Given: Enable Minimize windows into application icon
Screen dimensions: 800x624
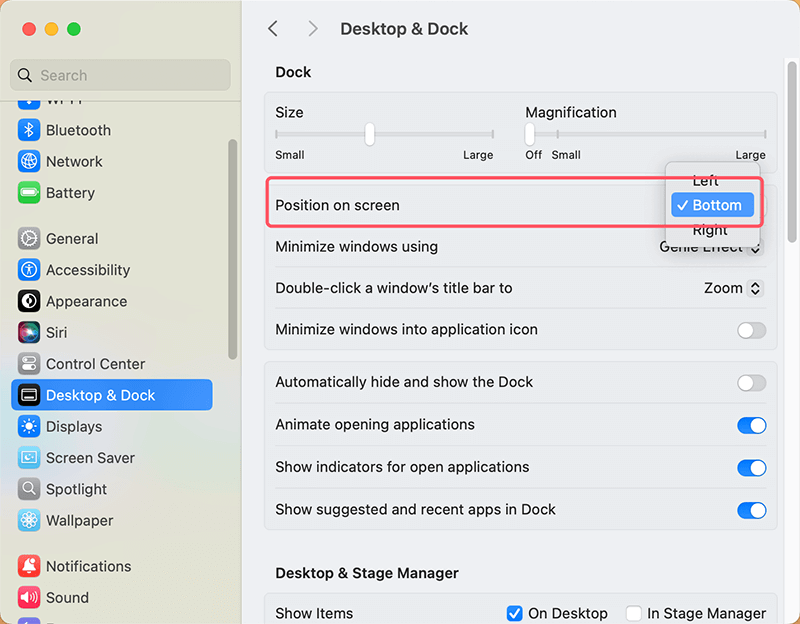Looking at the screenshot, I should click(751, 330).
